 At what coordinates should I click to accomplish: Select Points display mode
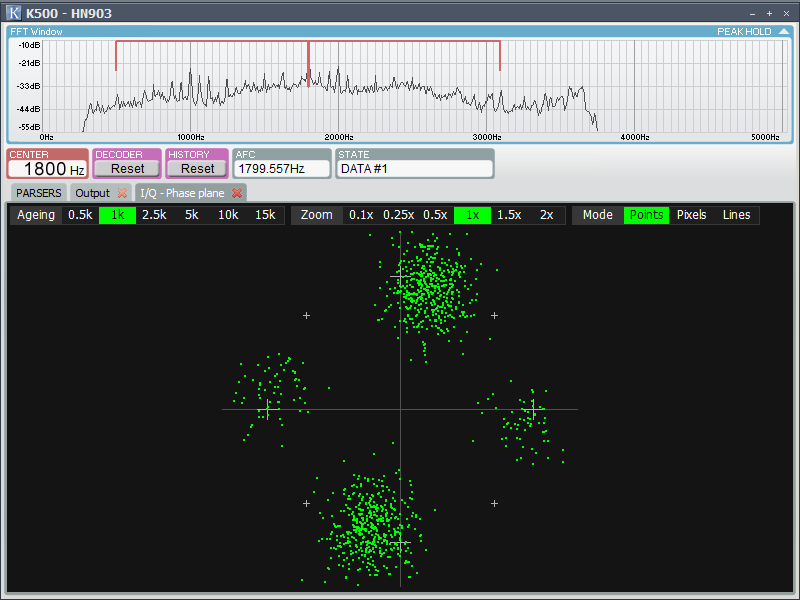coord(646,214)
